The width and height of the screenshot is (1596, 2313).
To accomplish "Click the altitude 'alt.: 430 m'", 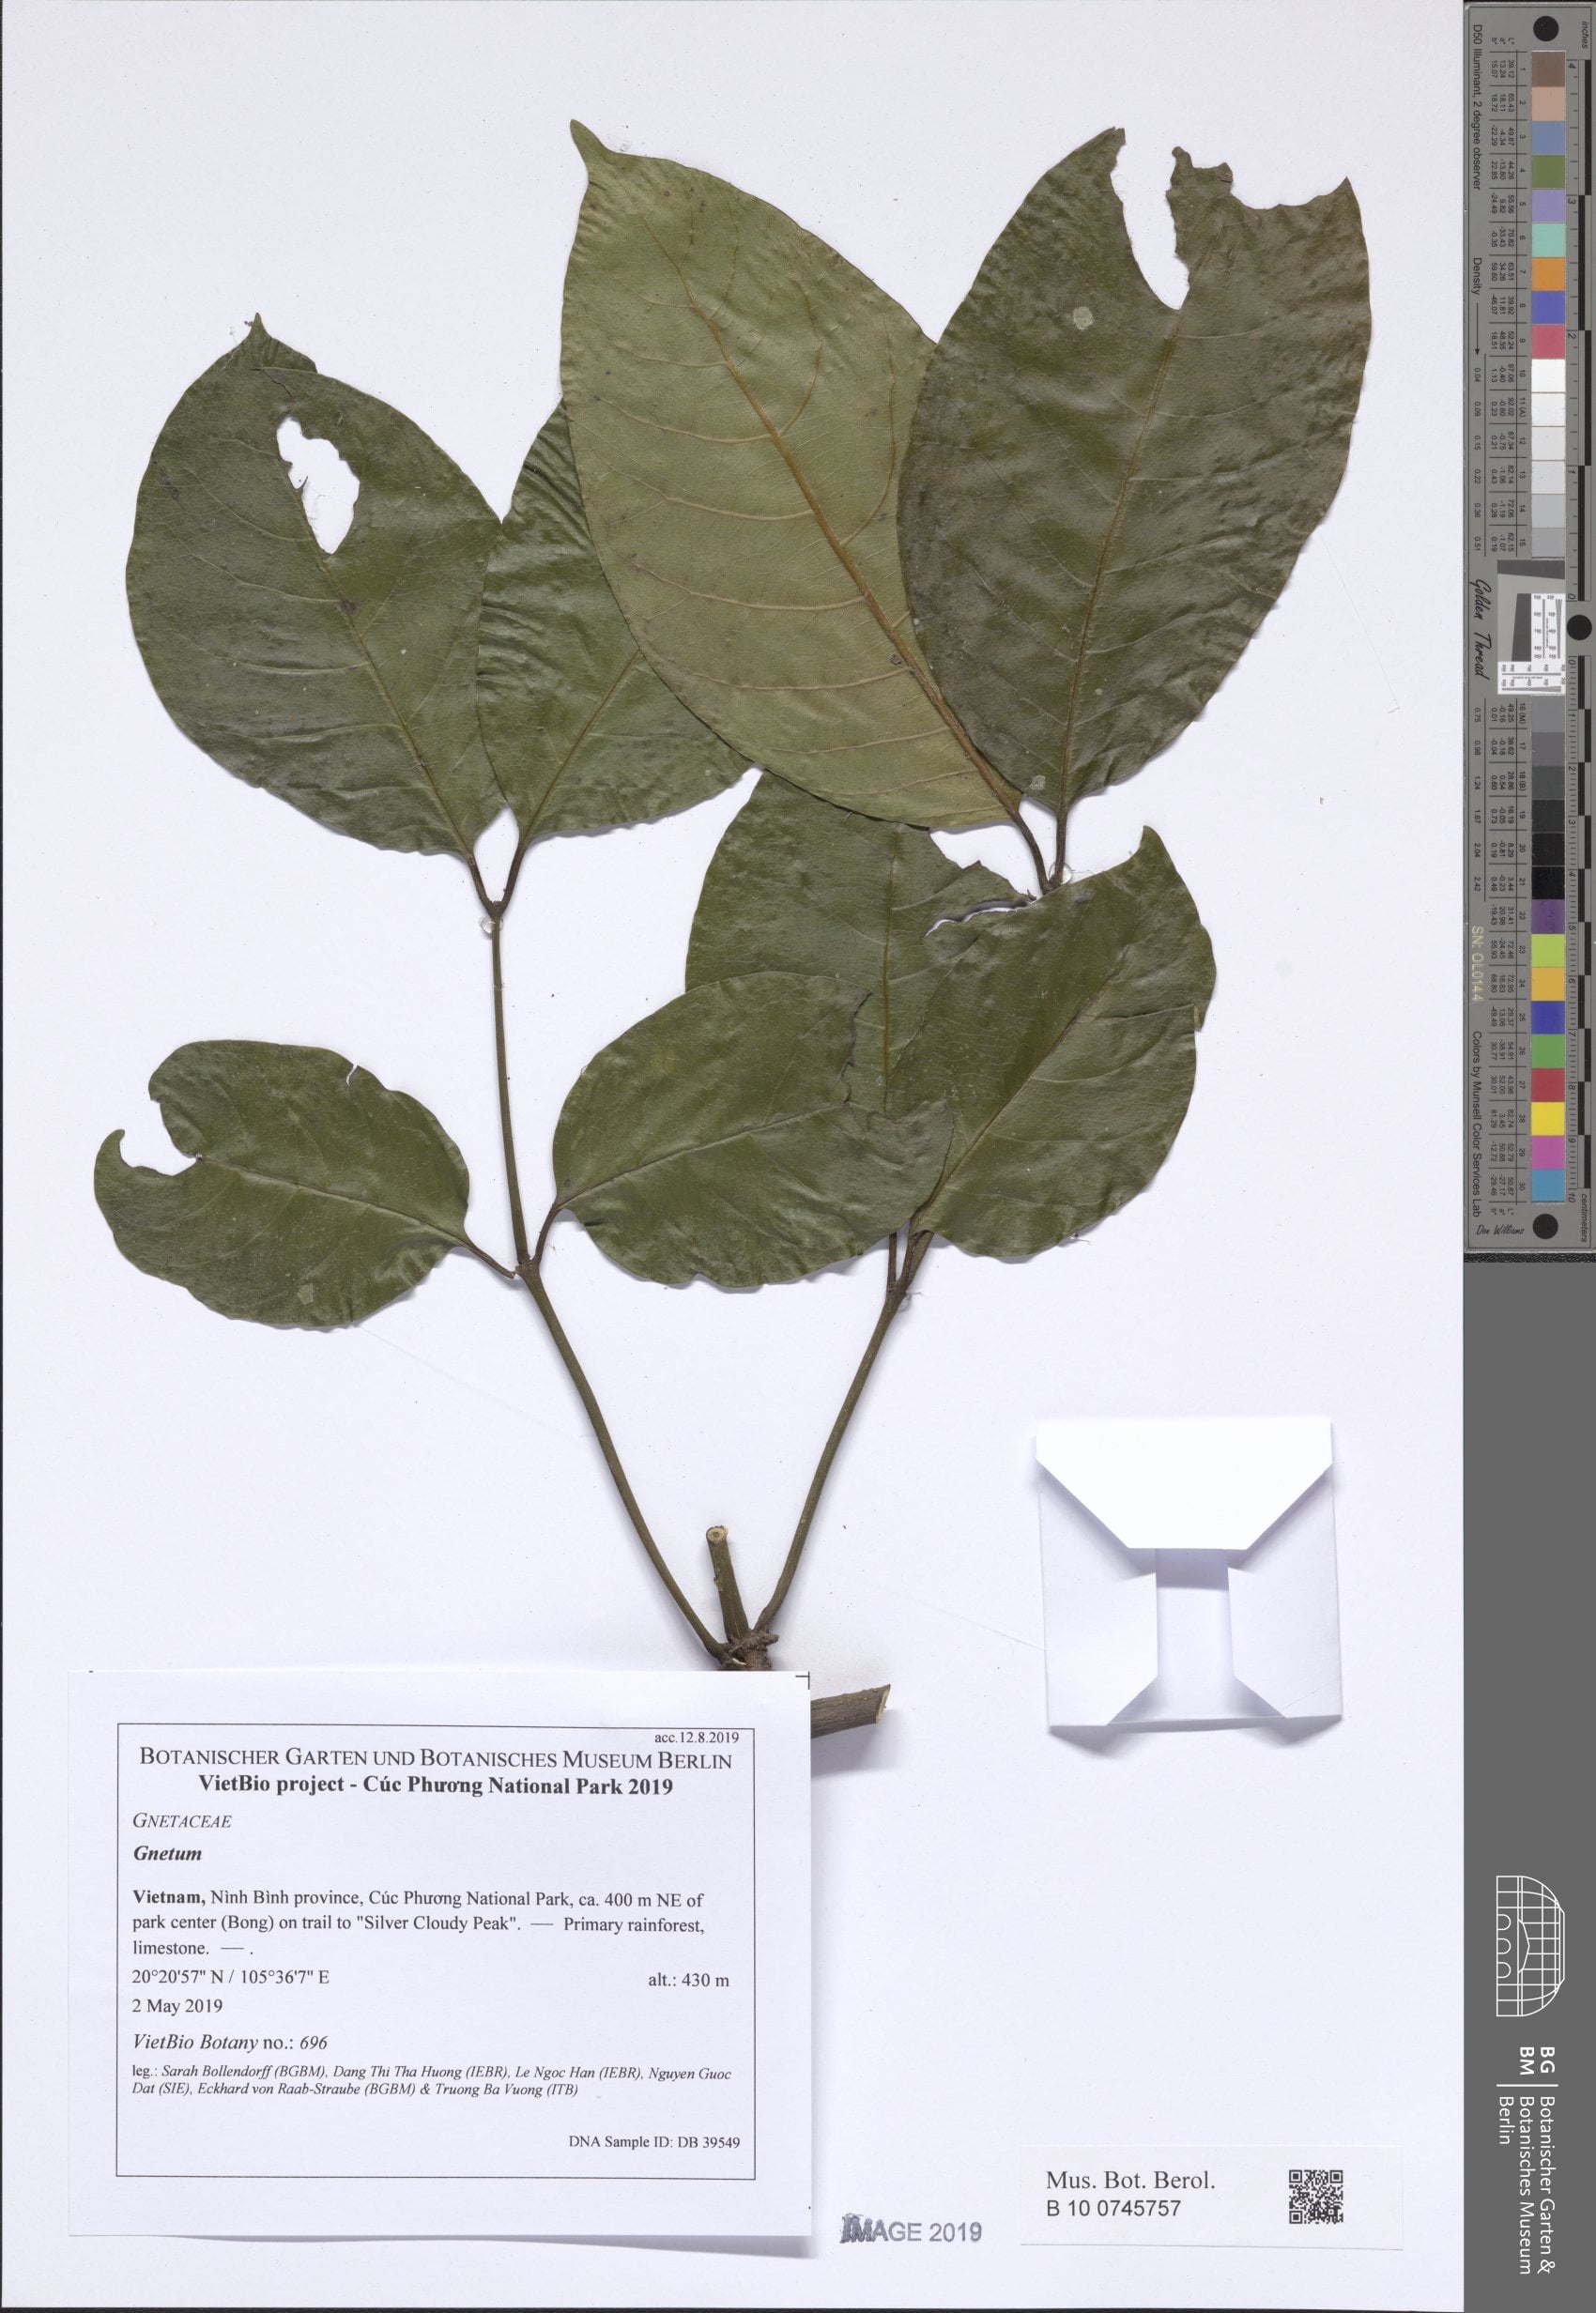I will click(x=689, y=1980).
